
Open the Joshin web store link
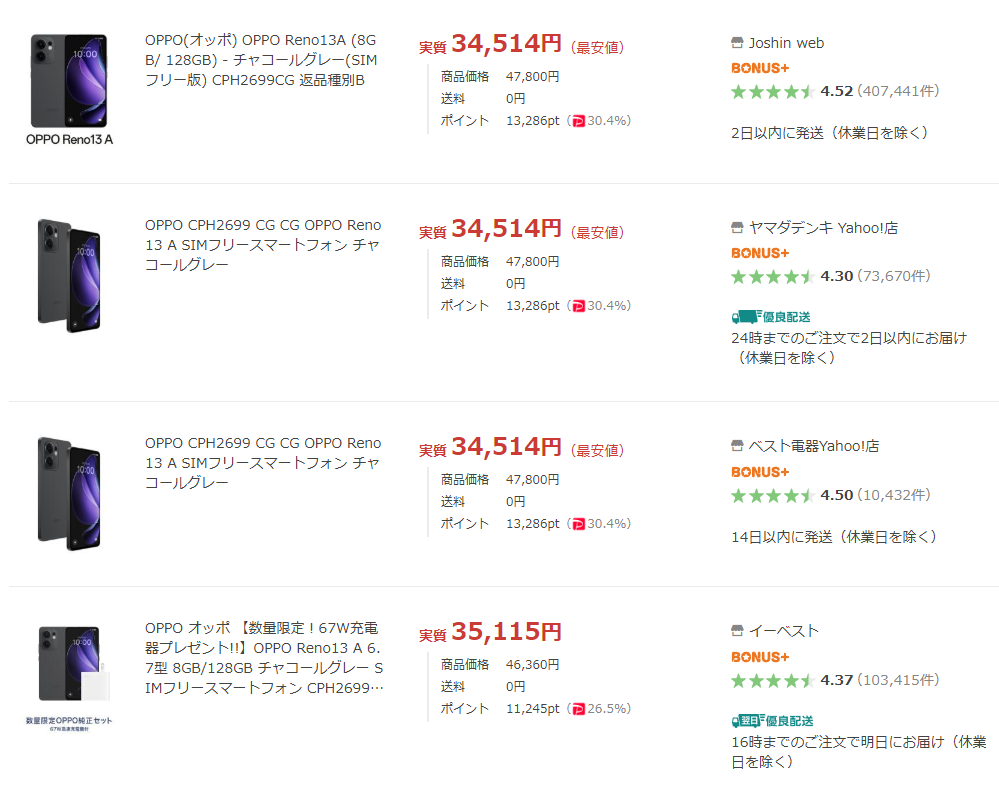[787, 43]
